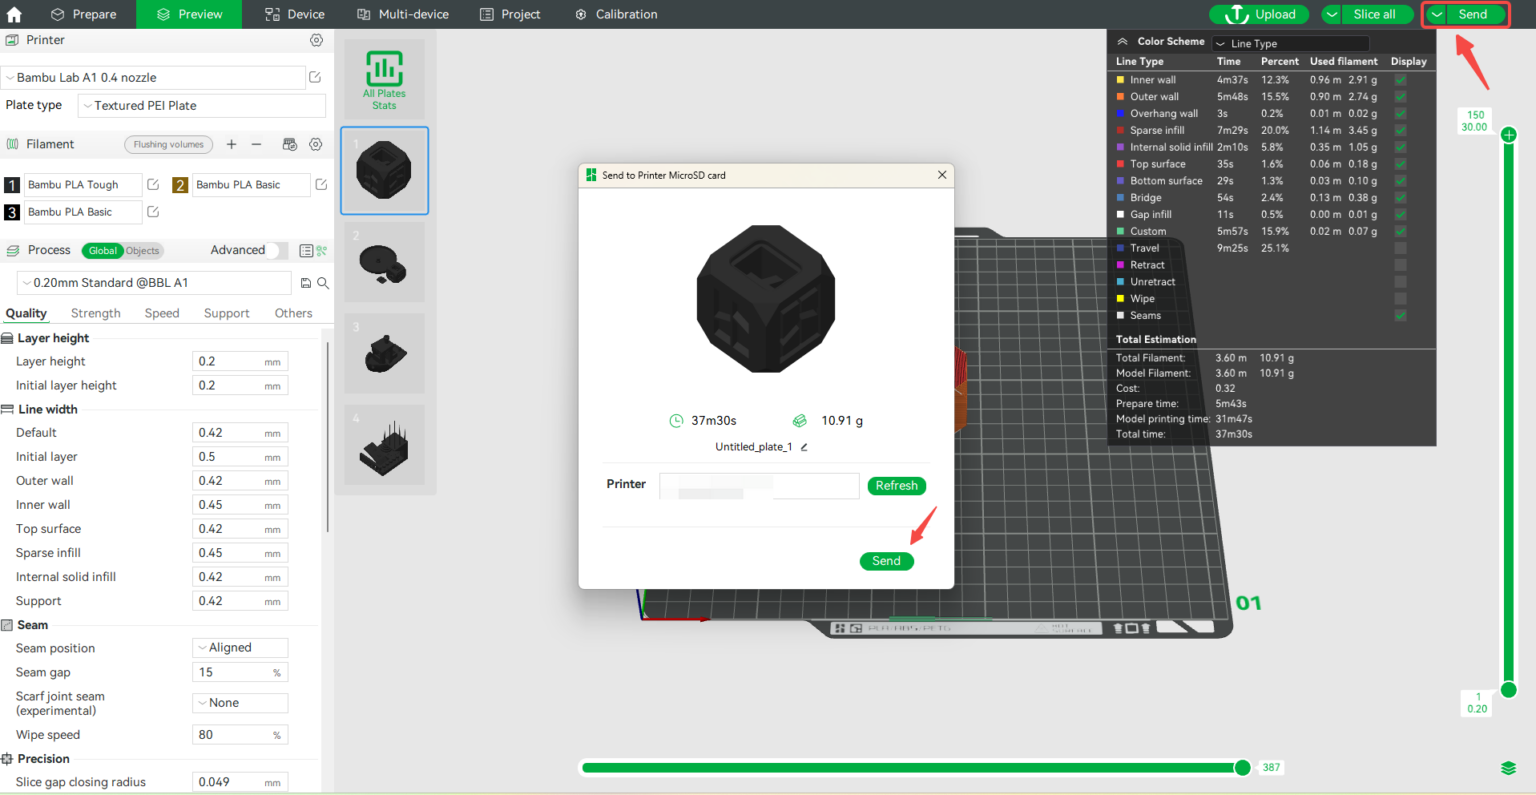Select plate 2 thumbnail in the sidebar
The image size is (1536, 795).
[384, 262]
